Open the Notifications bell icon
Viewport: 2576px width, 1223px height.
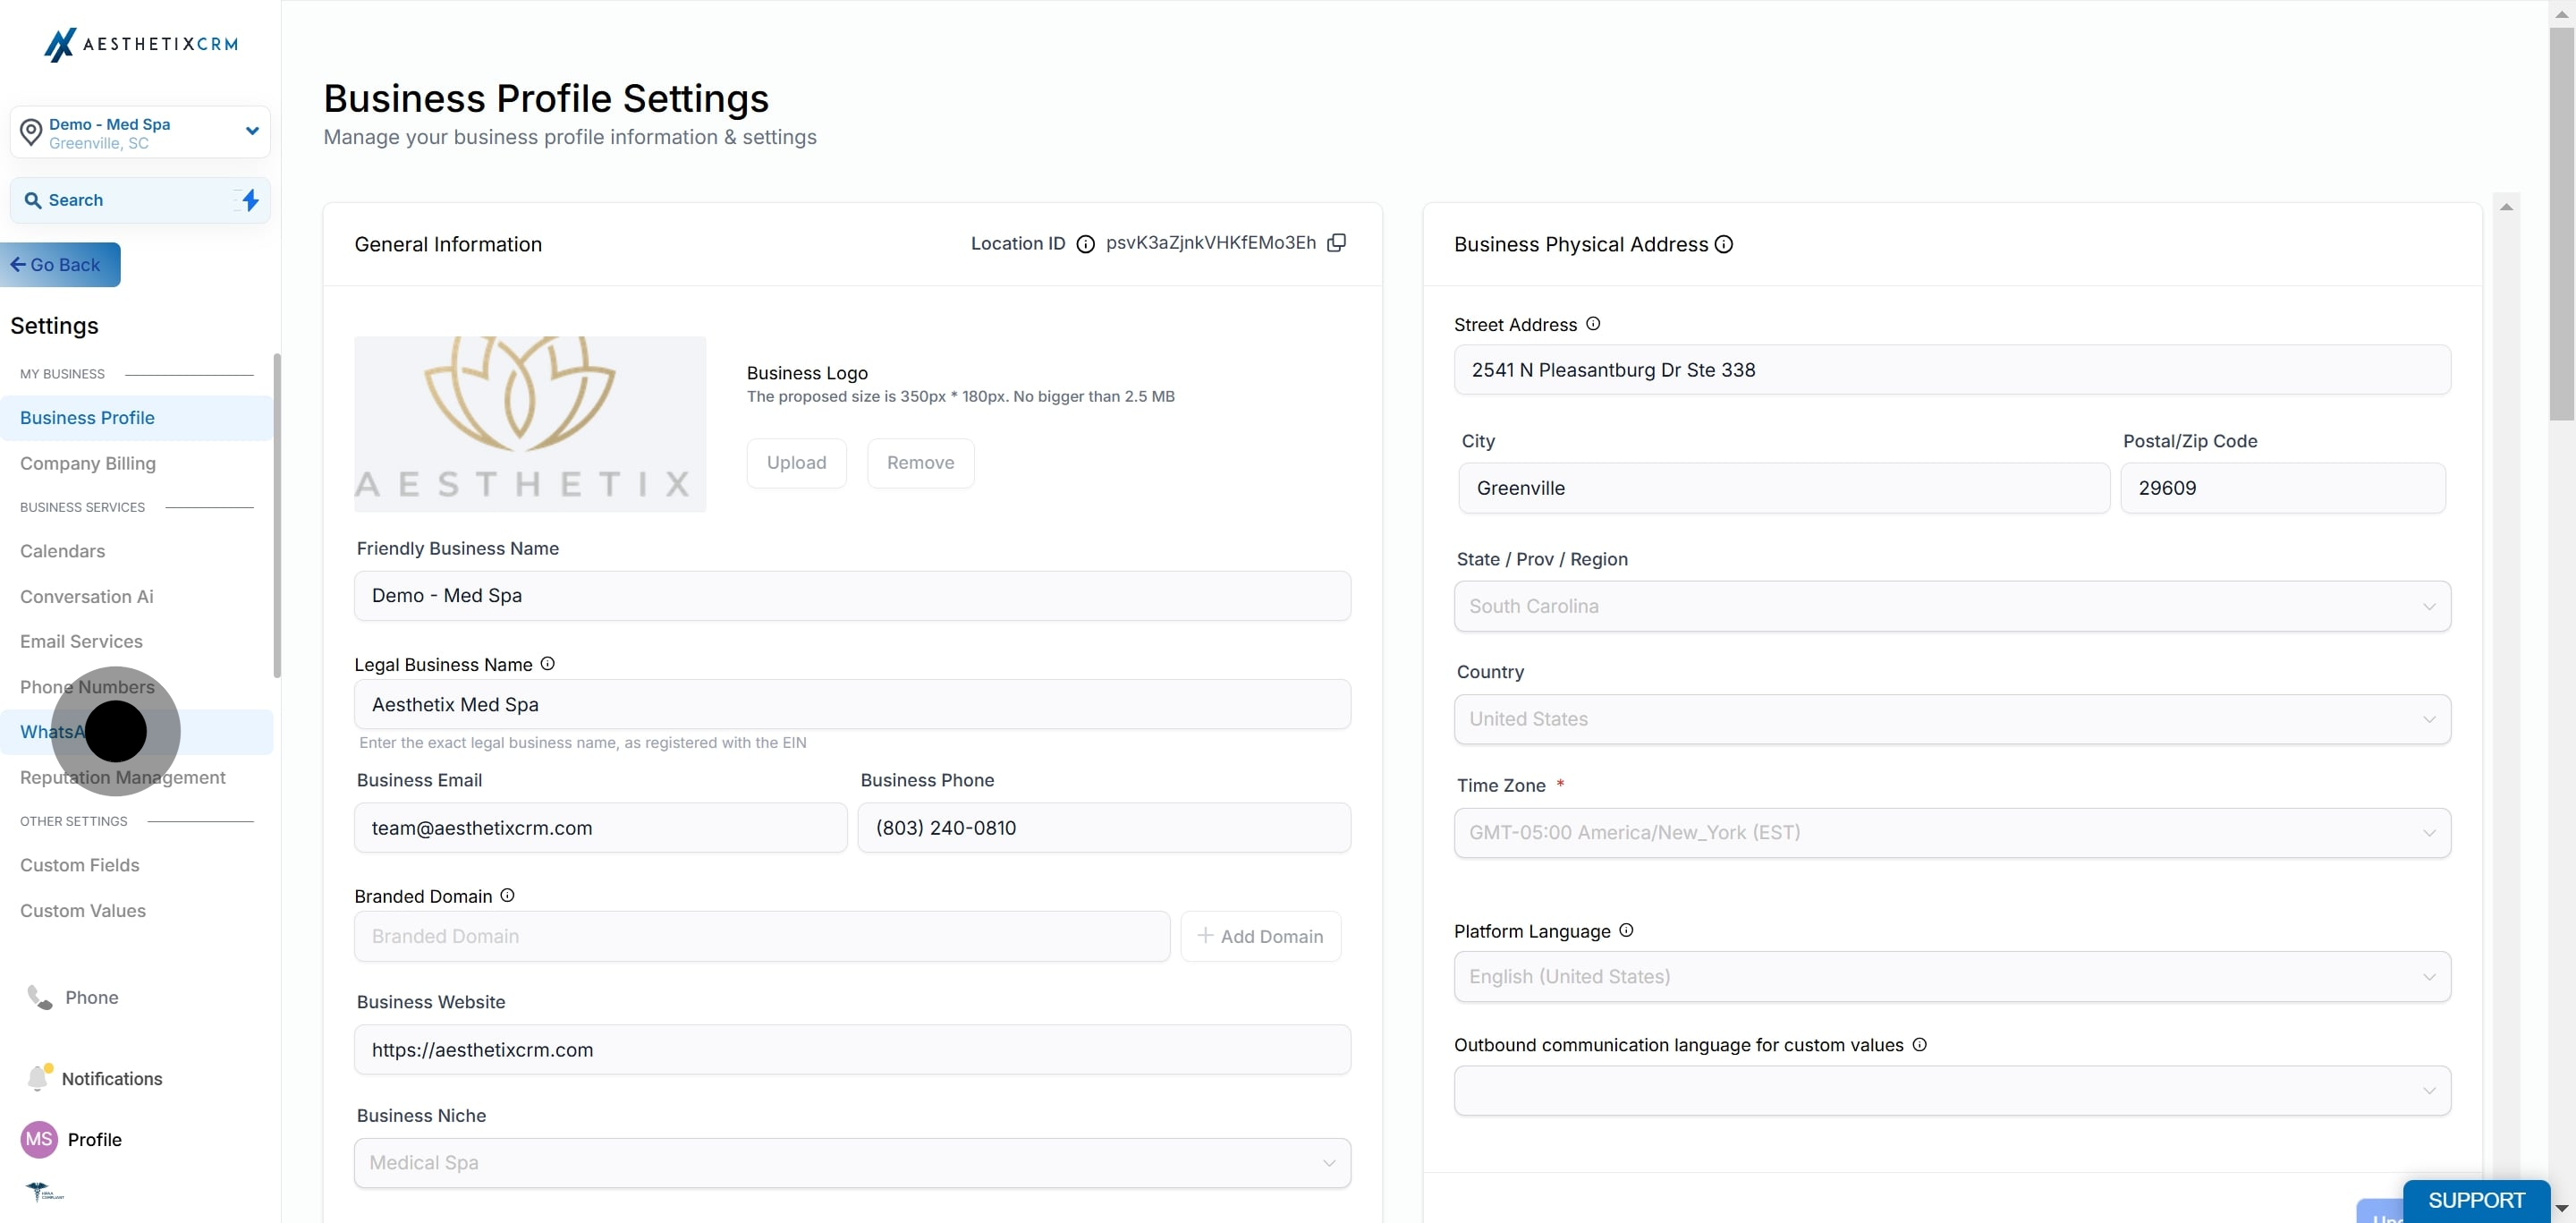(x=38, y=1077)
